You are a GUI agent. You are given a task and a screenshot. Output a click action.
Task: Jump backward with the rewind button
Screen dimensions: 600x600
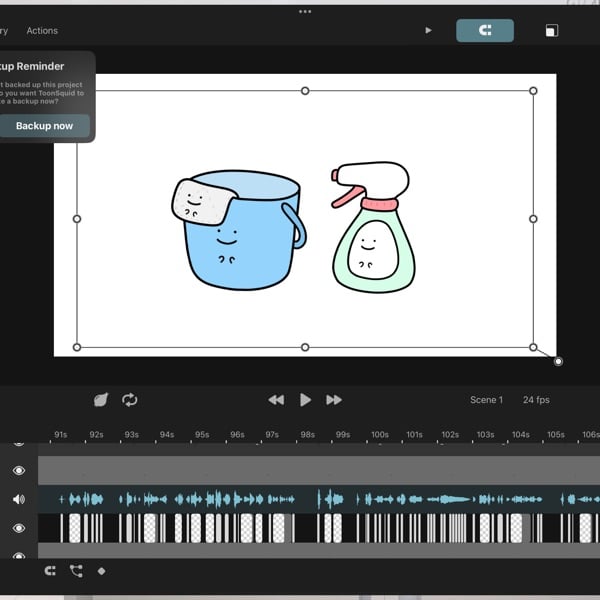276,400
